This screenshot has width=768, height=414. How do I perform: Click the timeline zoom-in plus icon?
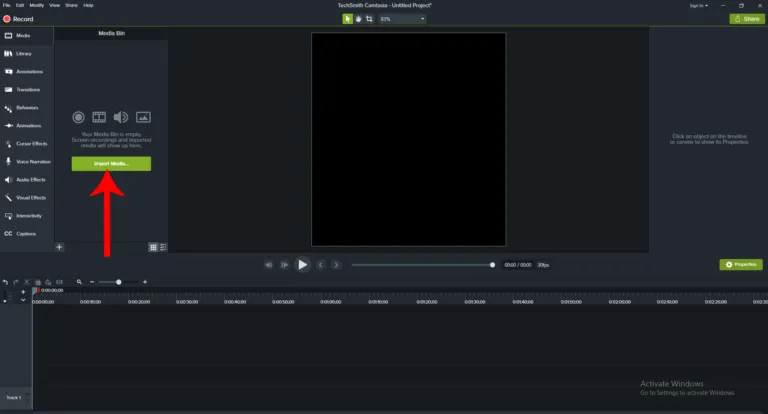[x=145, y=282]
